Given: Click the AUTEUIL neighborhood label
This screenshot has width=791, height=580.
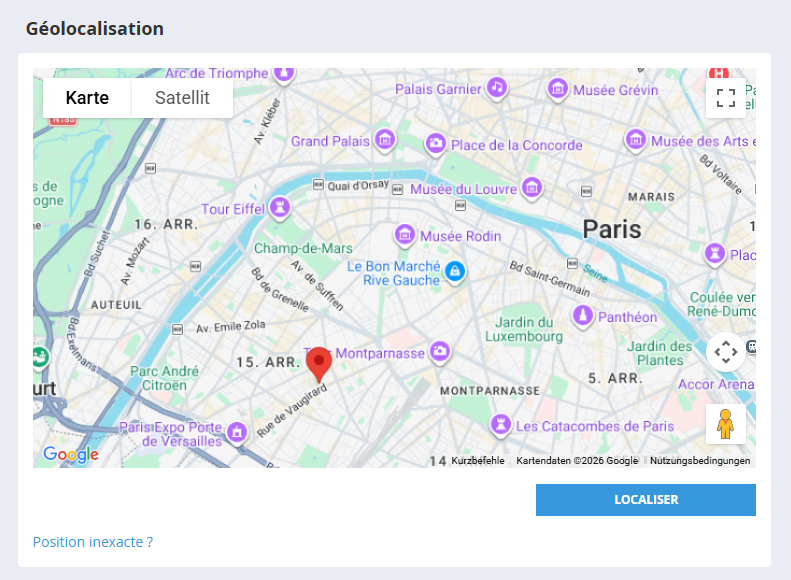Looking at the screenshot, I should coord(117,305).
